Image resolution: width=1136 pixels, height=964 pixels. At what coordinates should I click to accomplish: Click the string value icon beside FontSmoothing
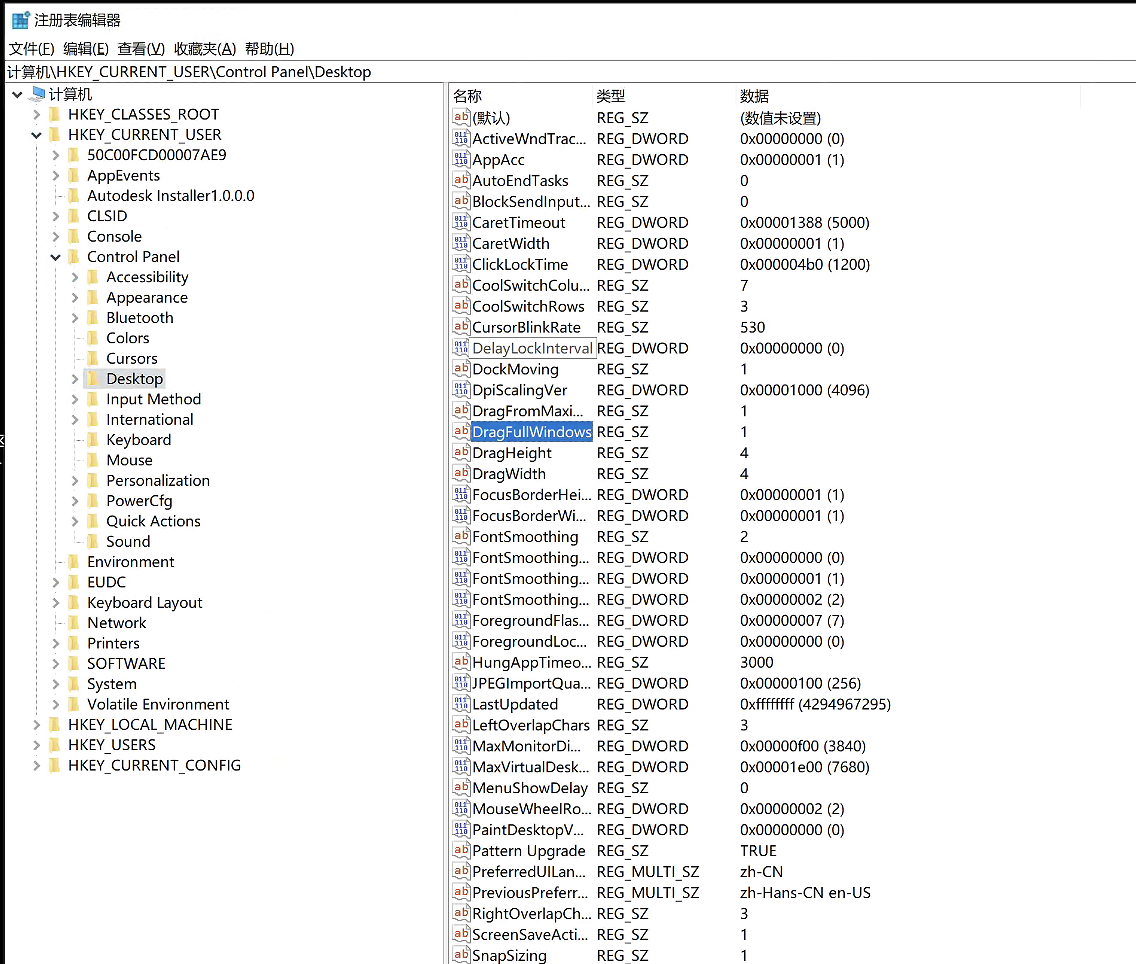pyautogui.click(x=461, y=537)
